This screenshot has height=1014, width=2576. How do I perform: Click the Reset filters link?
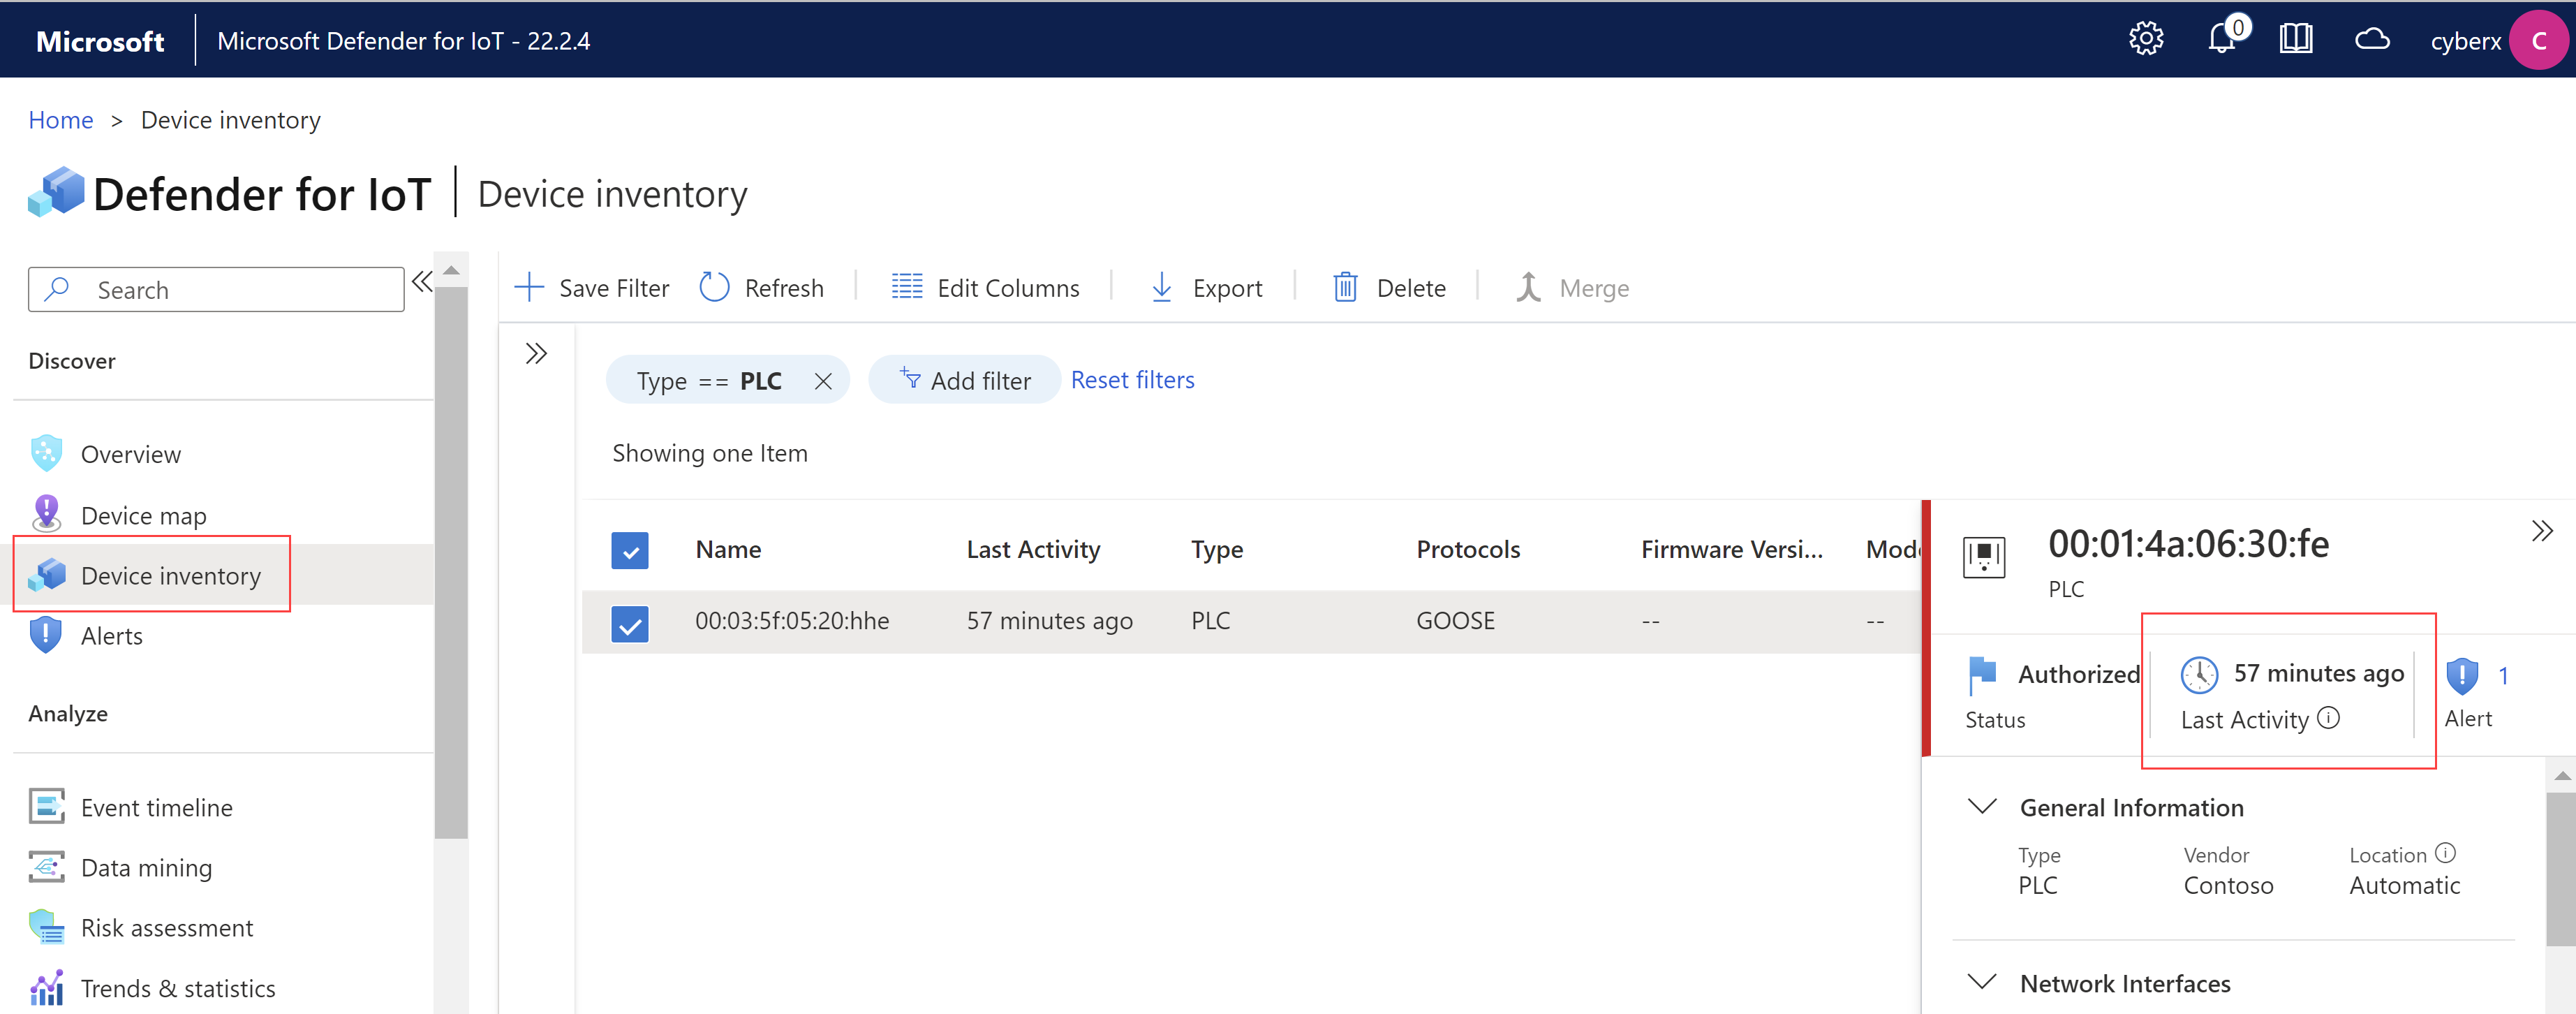tap(1132, 380)
